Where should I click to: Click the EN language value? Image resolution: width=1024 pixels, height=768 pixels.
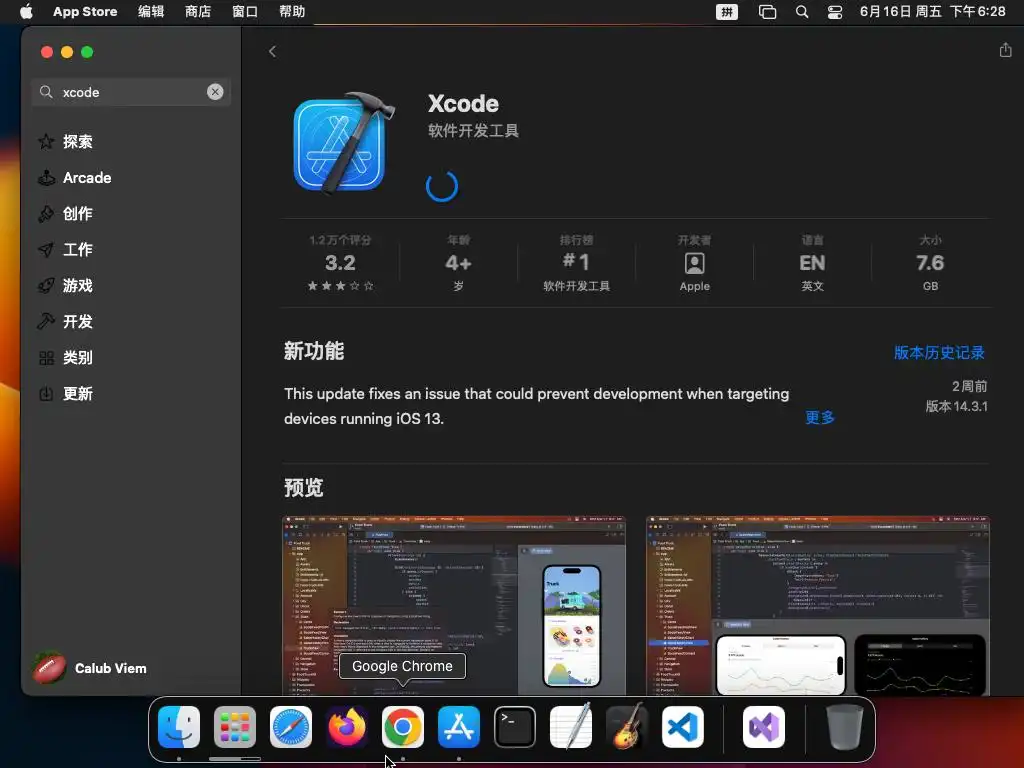[x=812, y=263]
